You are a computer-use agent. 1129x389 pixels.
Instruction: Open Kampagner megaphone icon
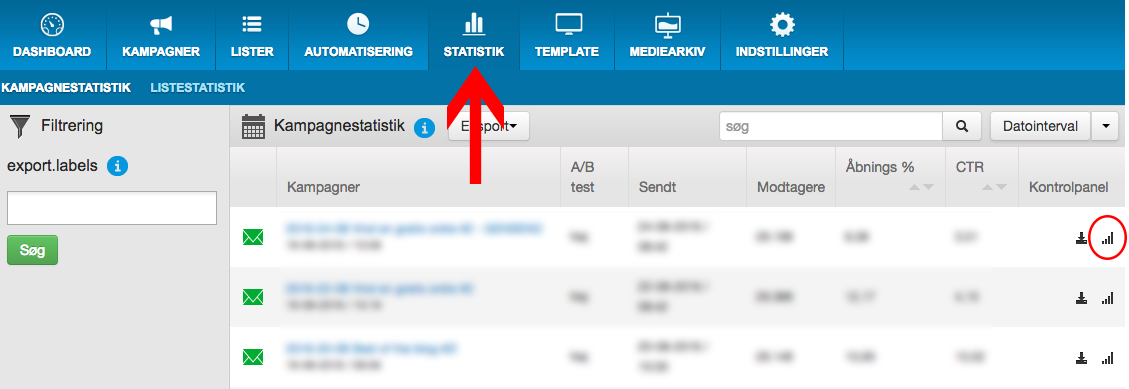[161, 26]
